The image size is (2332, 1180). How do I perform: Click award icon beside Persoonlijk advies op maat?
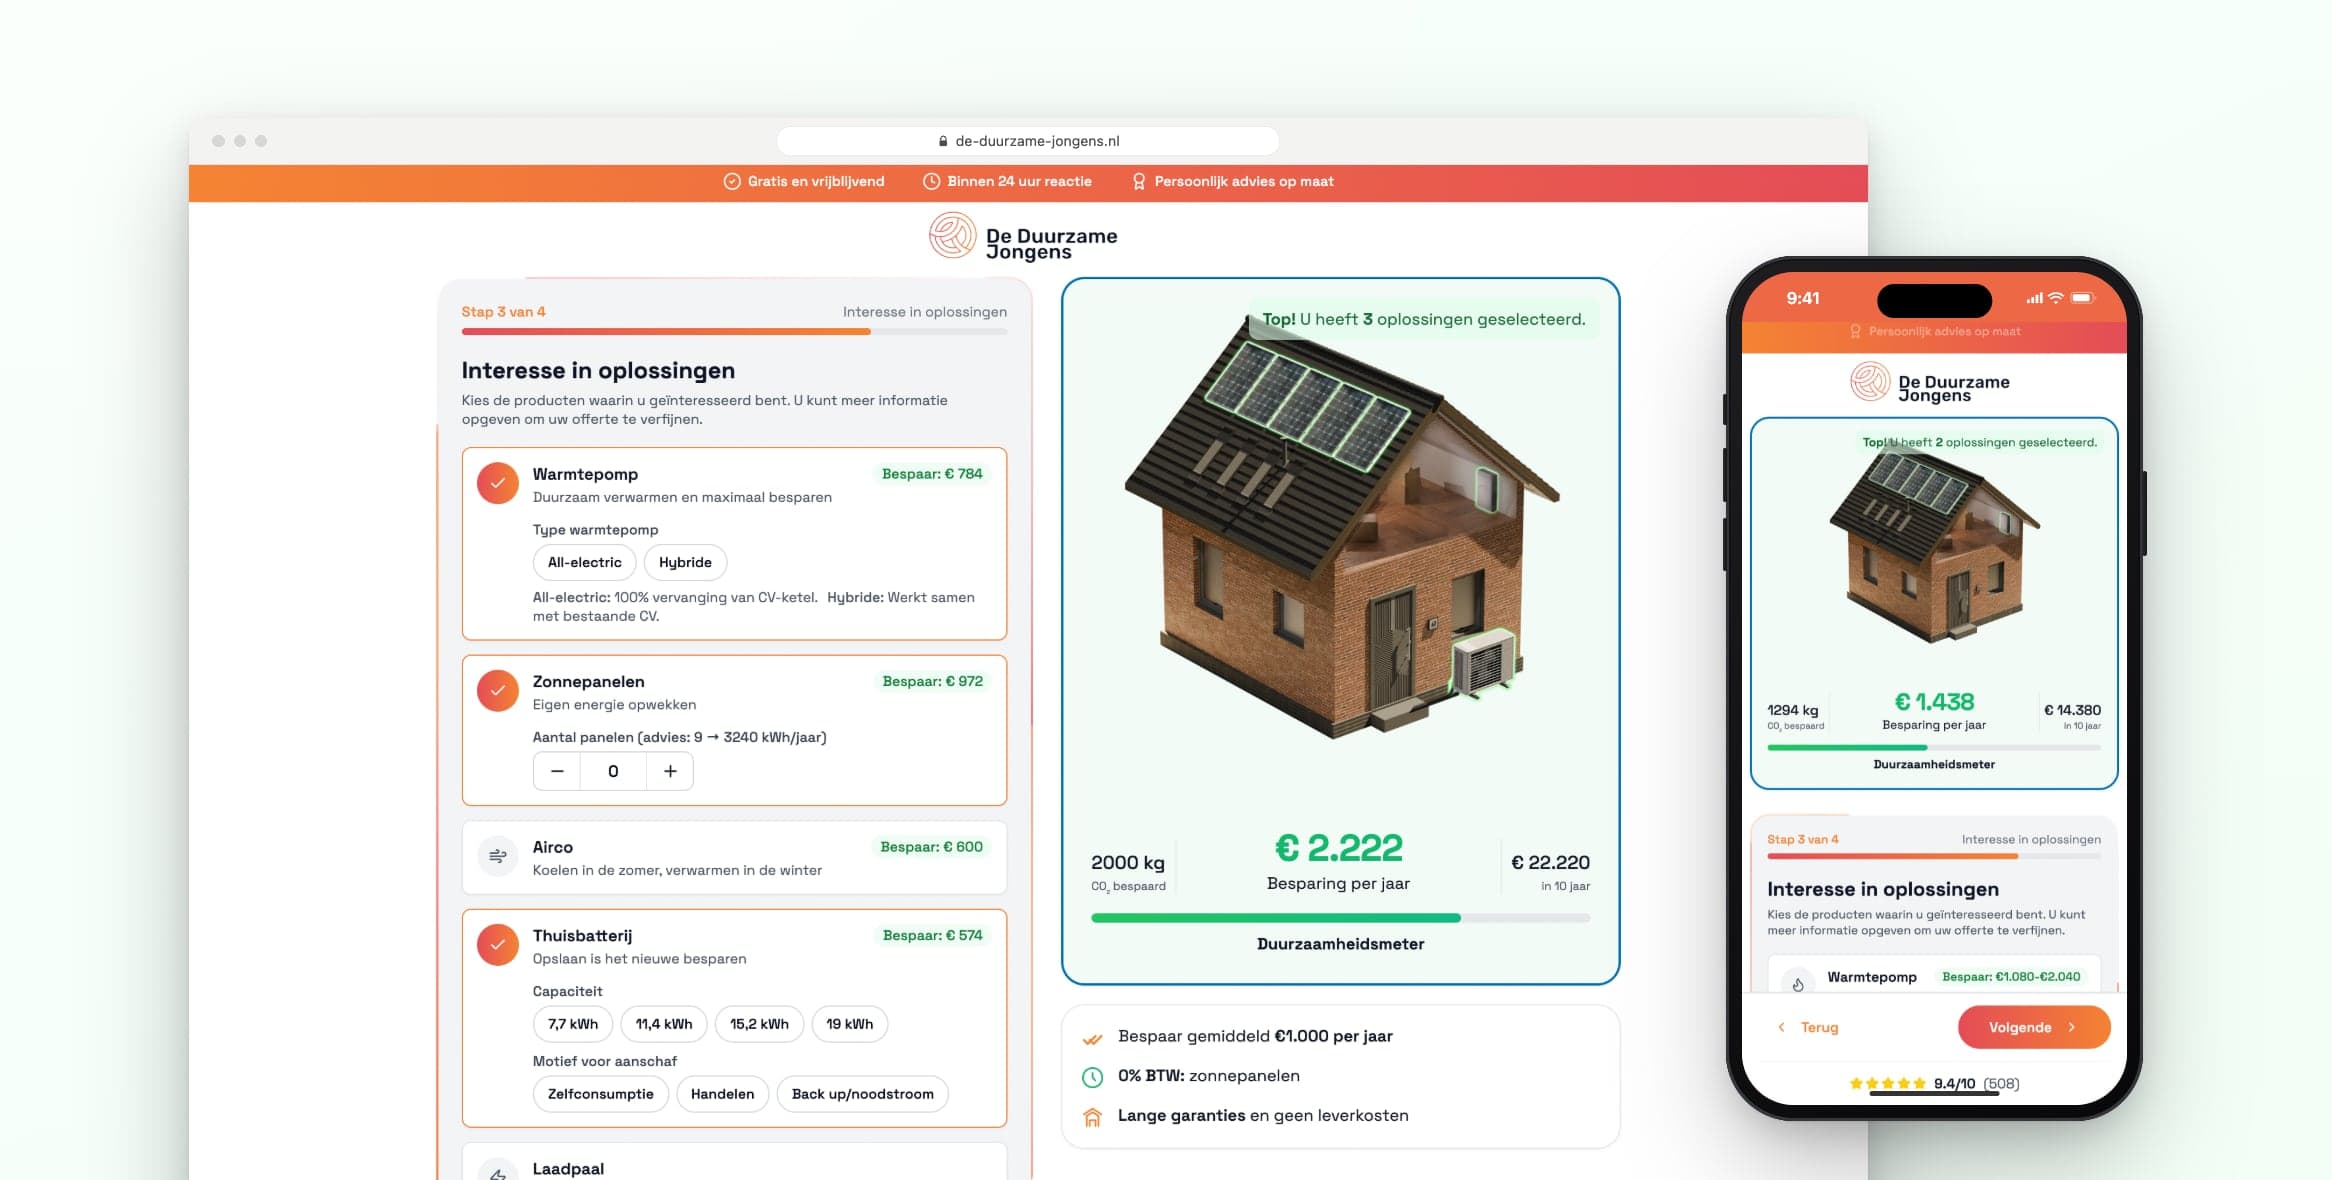coord(1139,181)
